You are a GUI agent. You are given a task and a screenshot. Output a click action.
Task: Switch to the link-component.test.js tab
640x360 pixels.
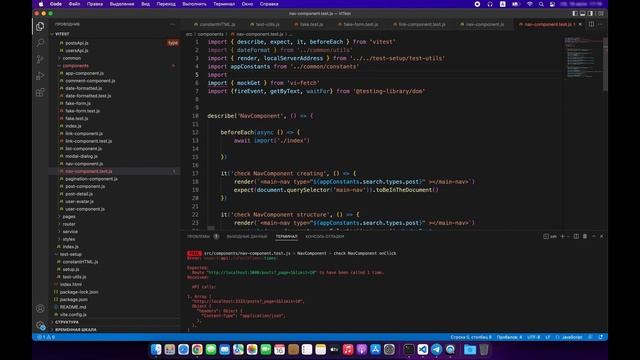[x=419, y=24]
